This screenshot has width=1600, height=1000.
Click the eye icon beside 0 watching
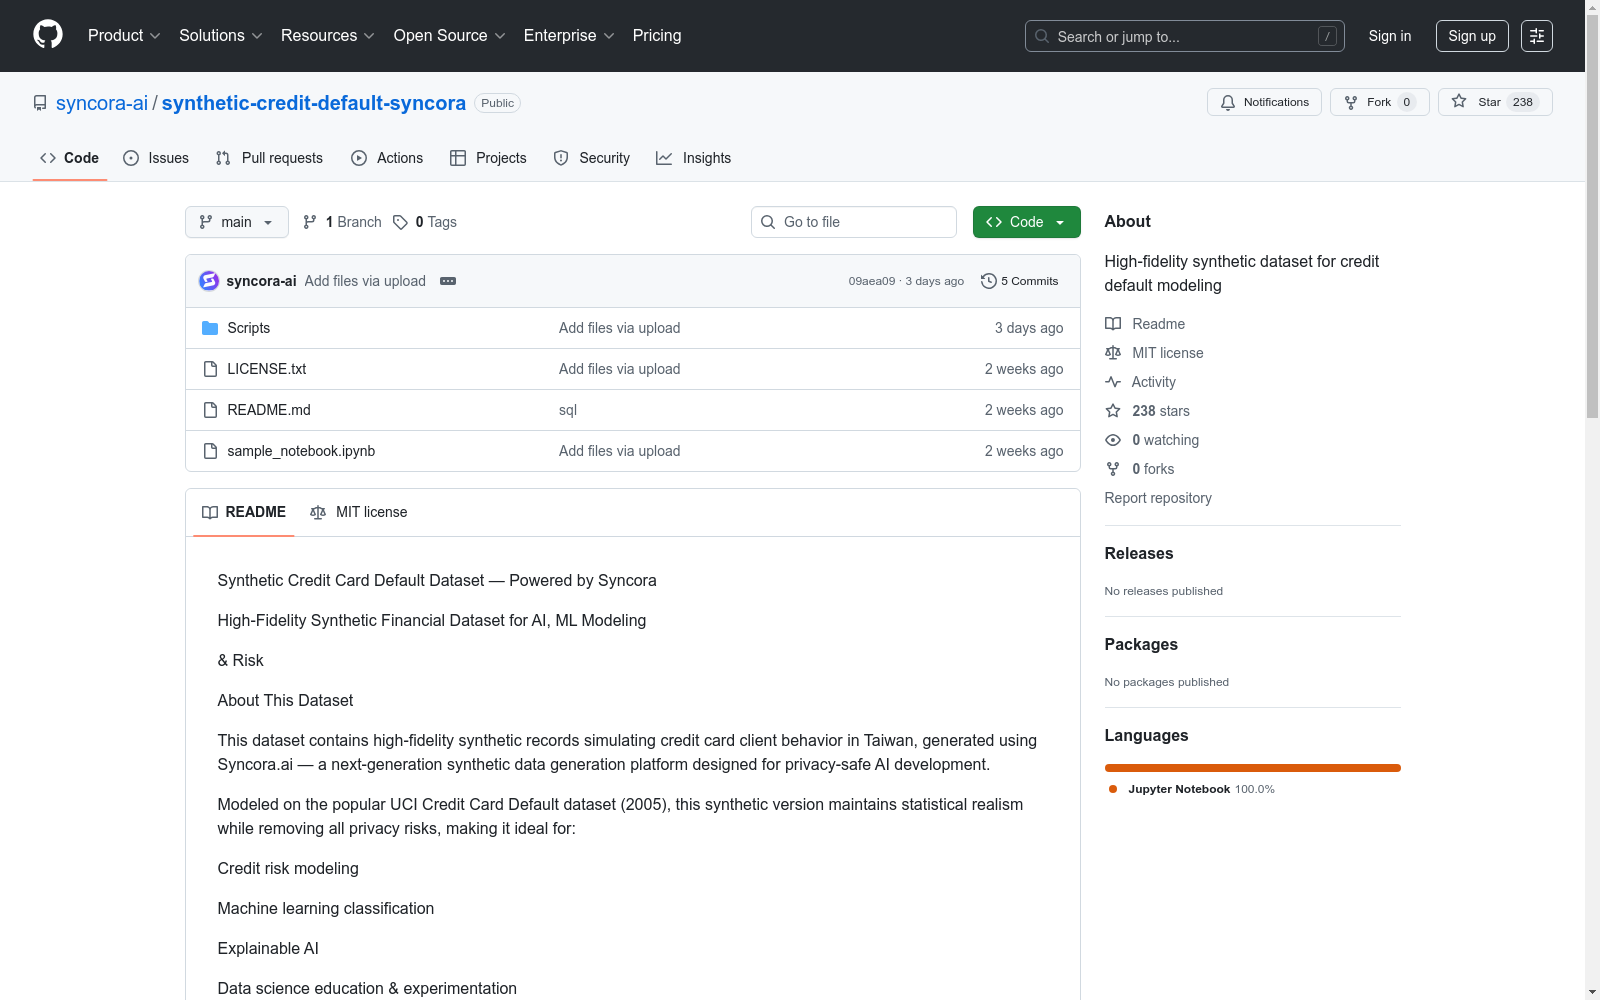[1113, 440]
